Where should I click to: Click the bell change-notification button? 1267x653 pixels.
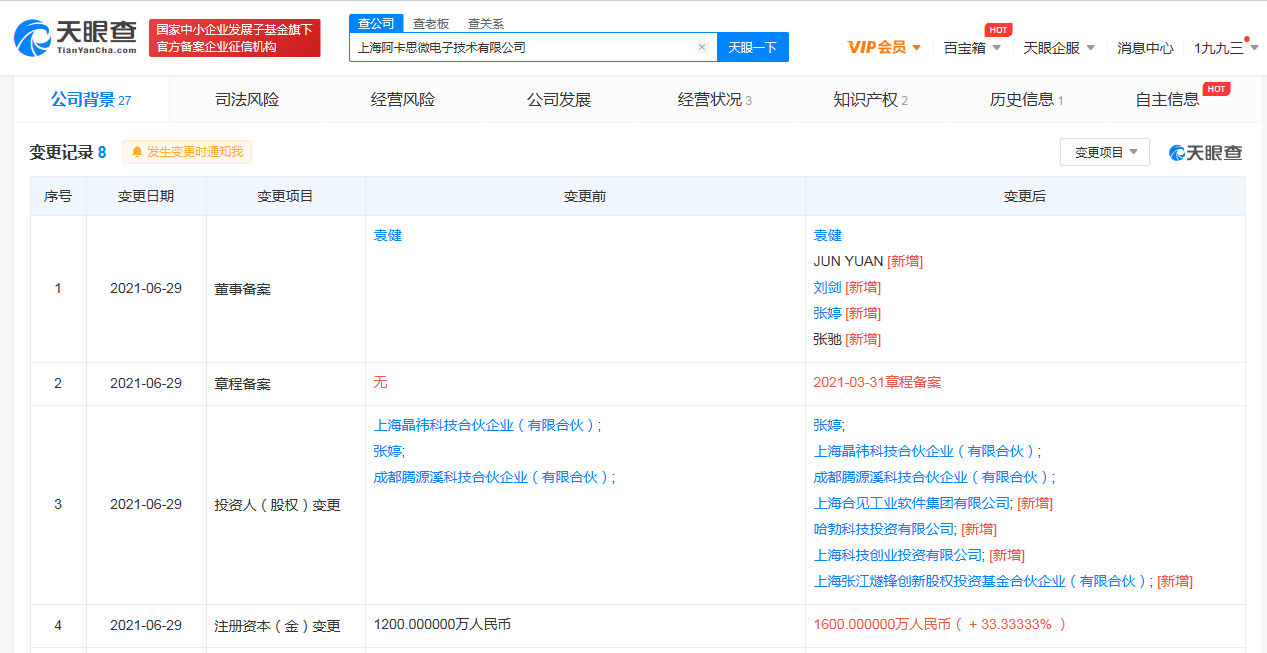187,152
